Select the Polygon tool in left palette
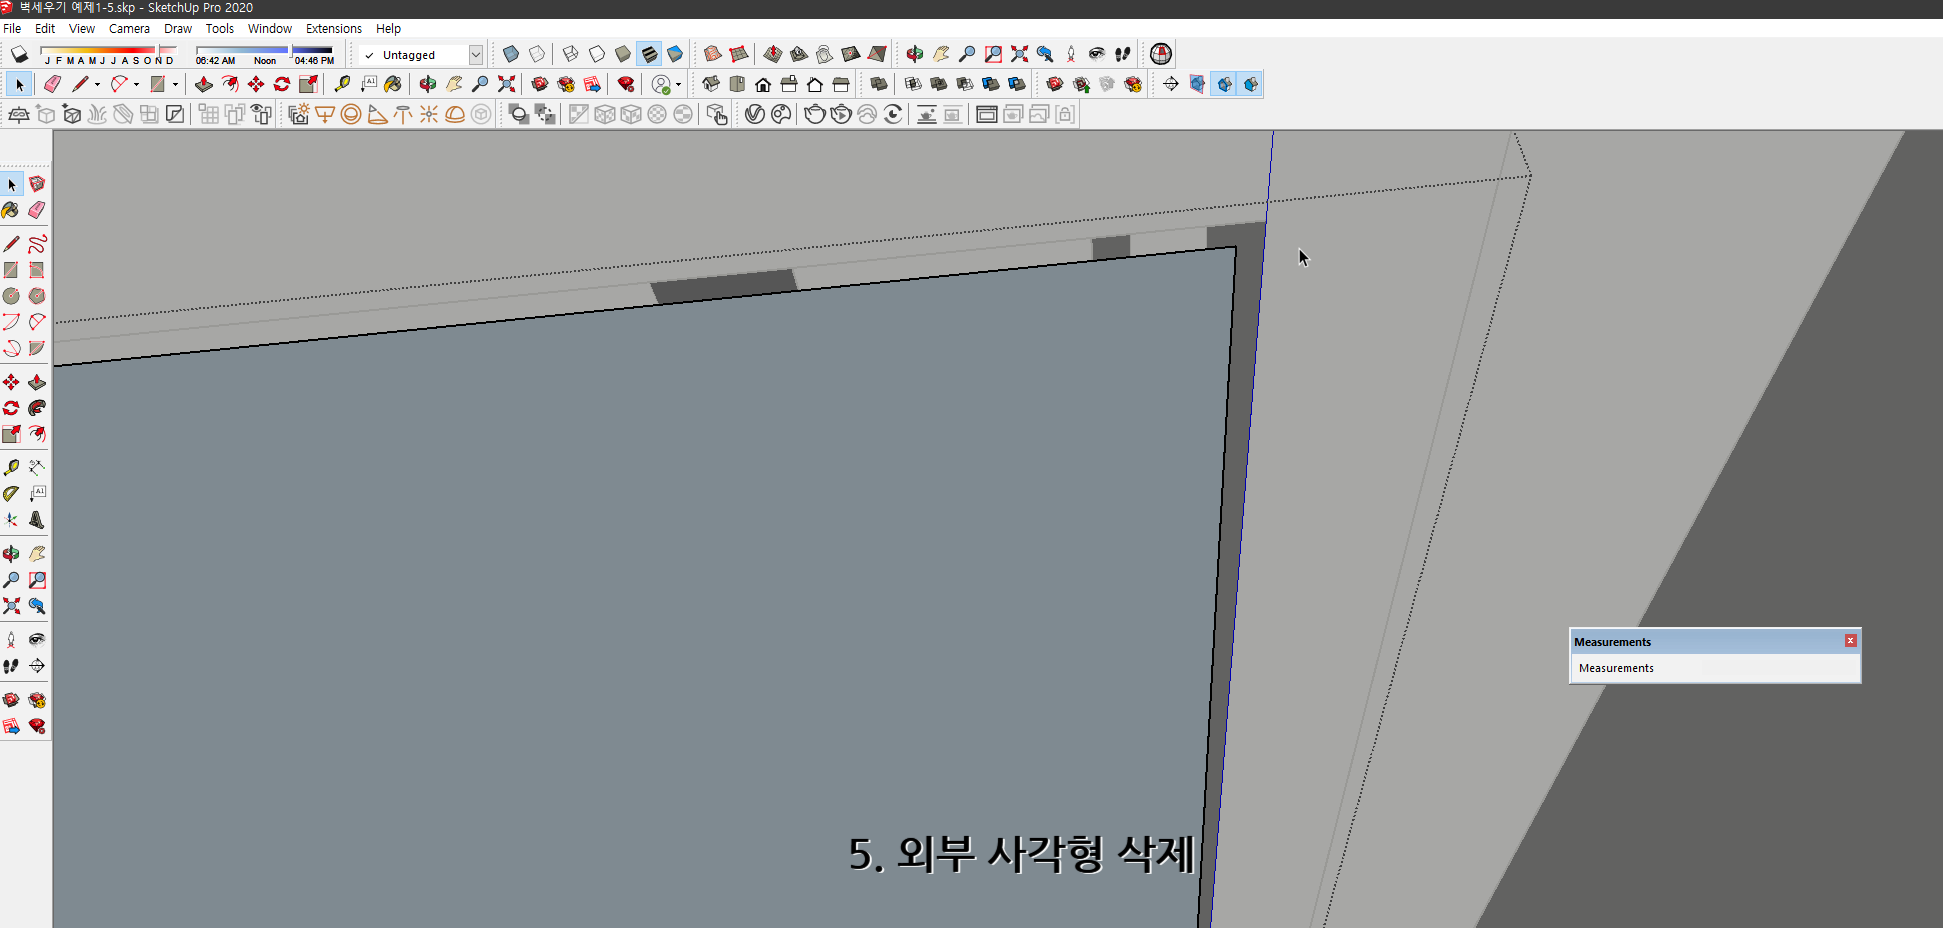This screenshot has width=1943, height=928. pyautogui.click(x=37, y=296)
